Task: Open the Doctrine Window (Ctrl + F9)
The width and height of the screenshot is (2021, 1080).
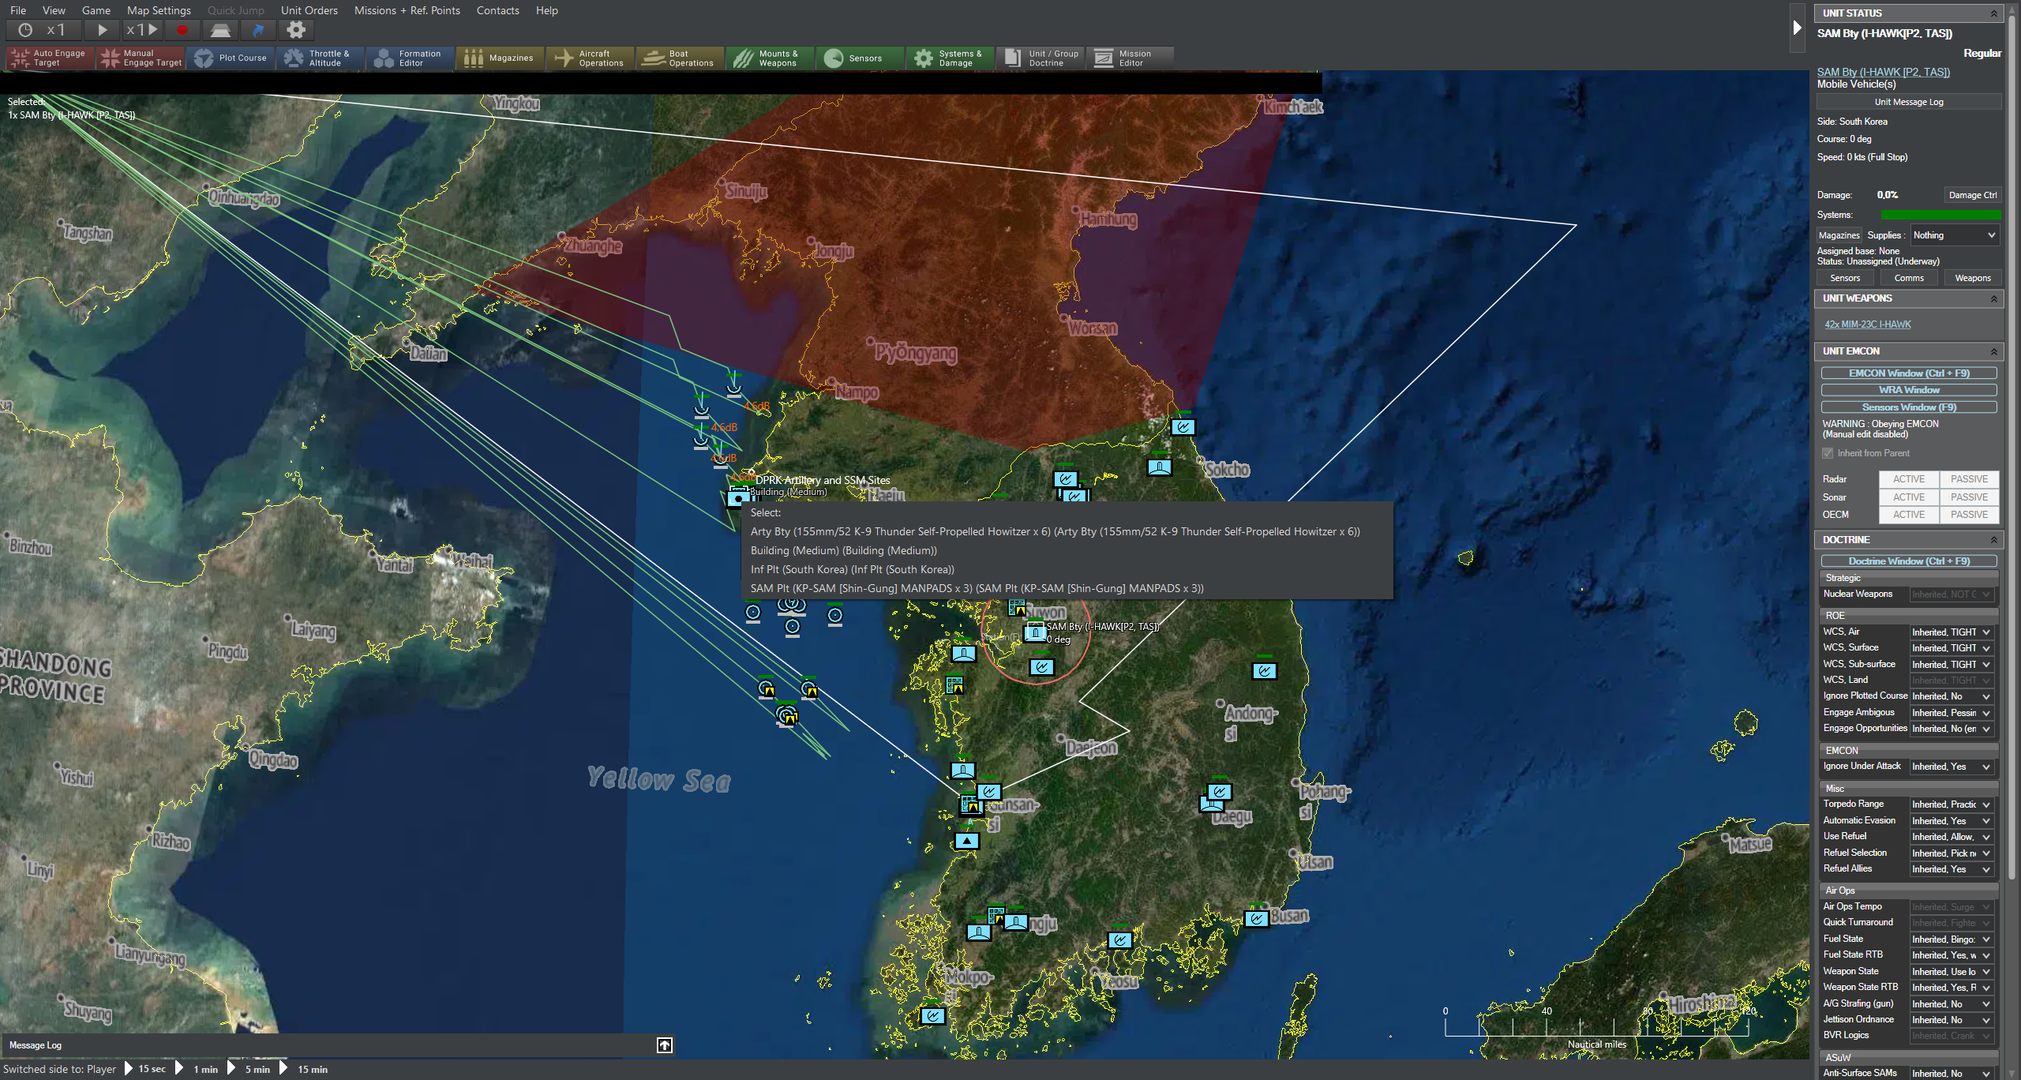Action: coord(1909,561)
